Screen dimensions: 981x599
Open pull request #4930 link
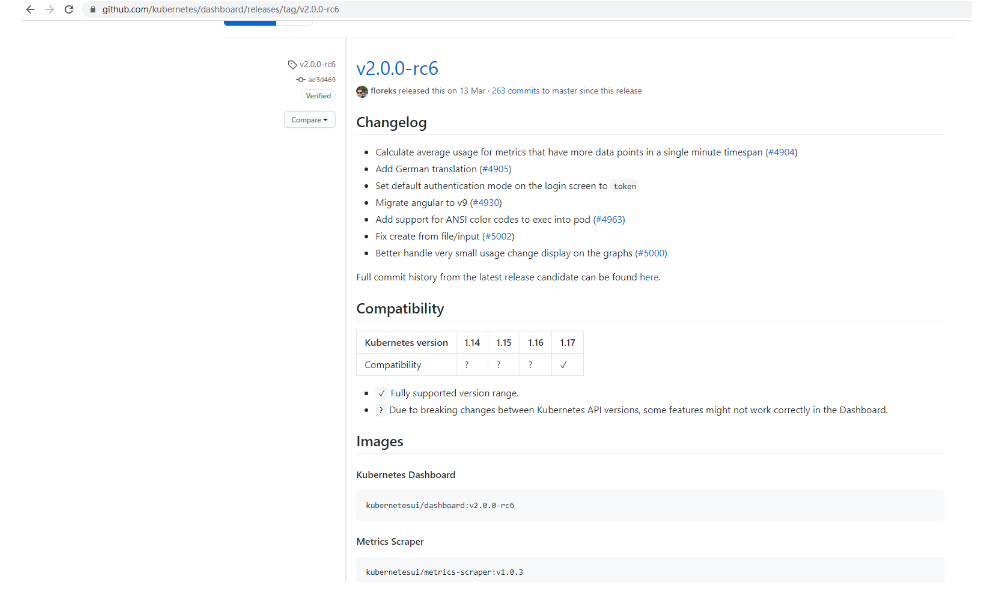pos(486,203)
